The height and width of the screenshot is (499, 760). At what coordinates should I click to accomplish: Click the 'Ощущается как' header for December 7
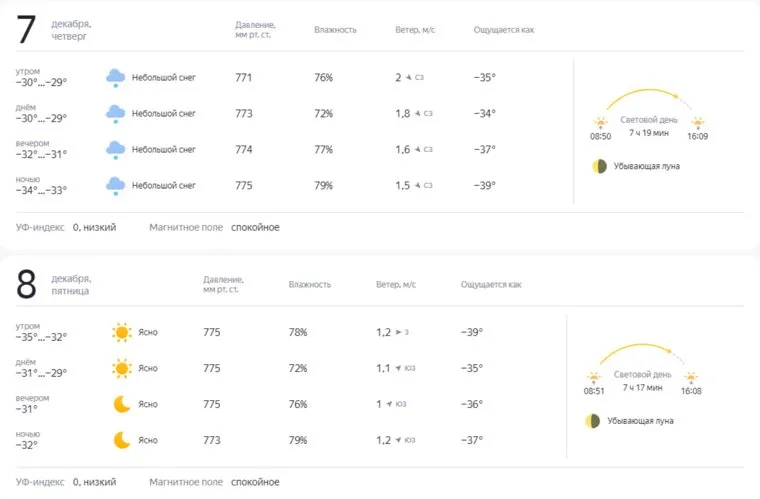point(503,30)
